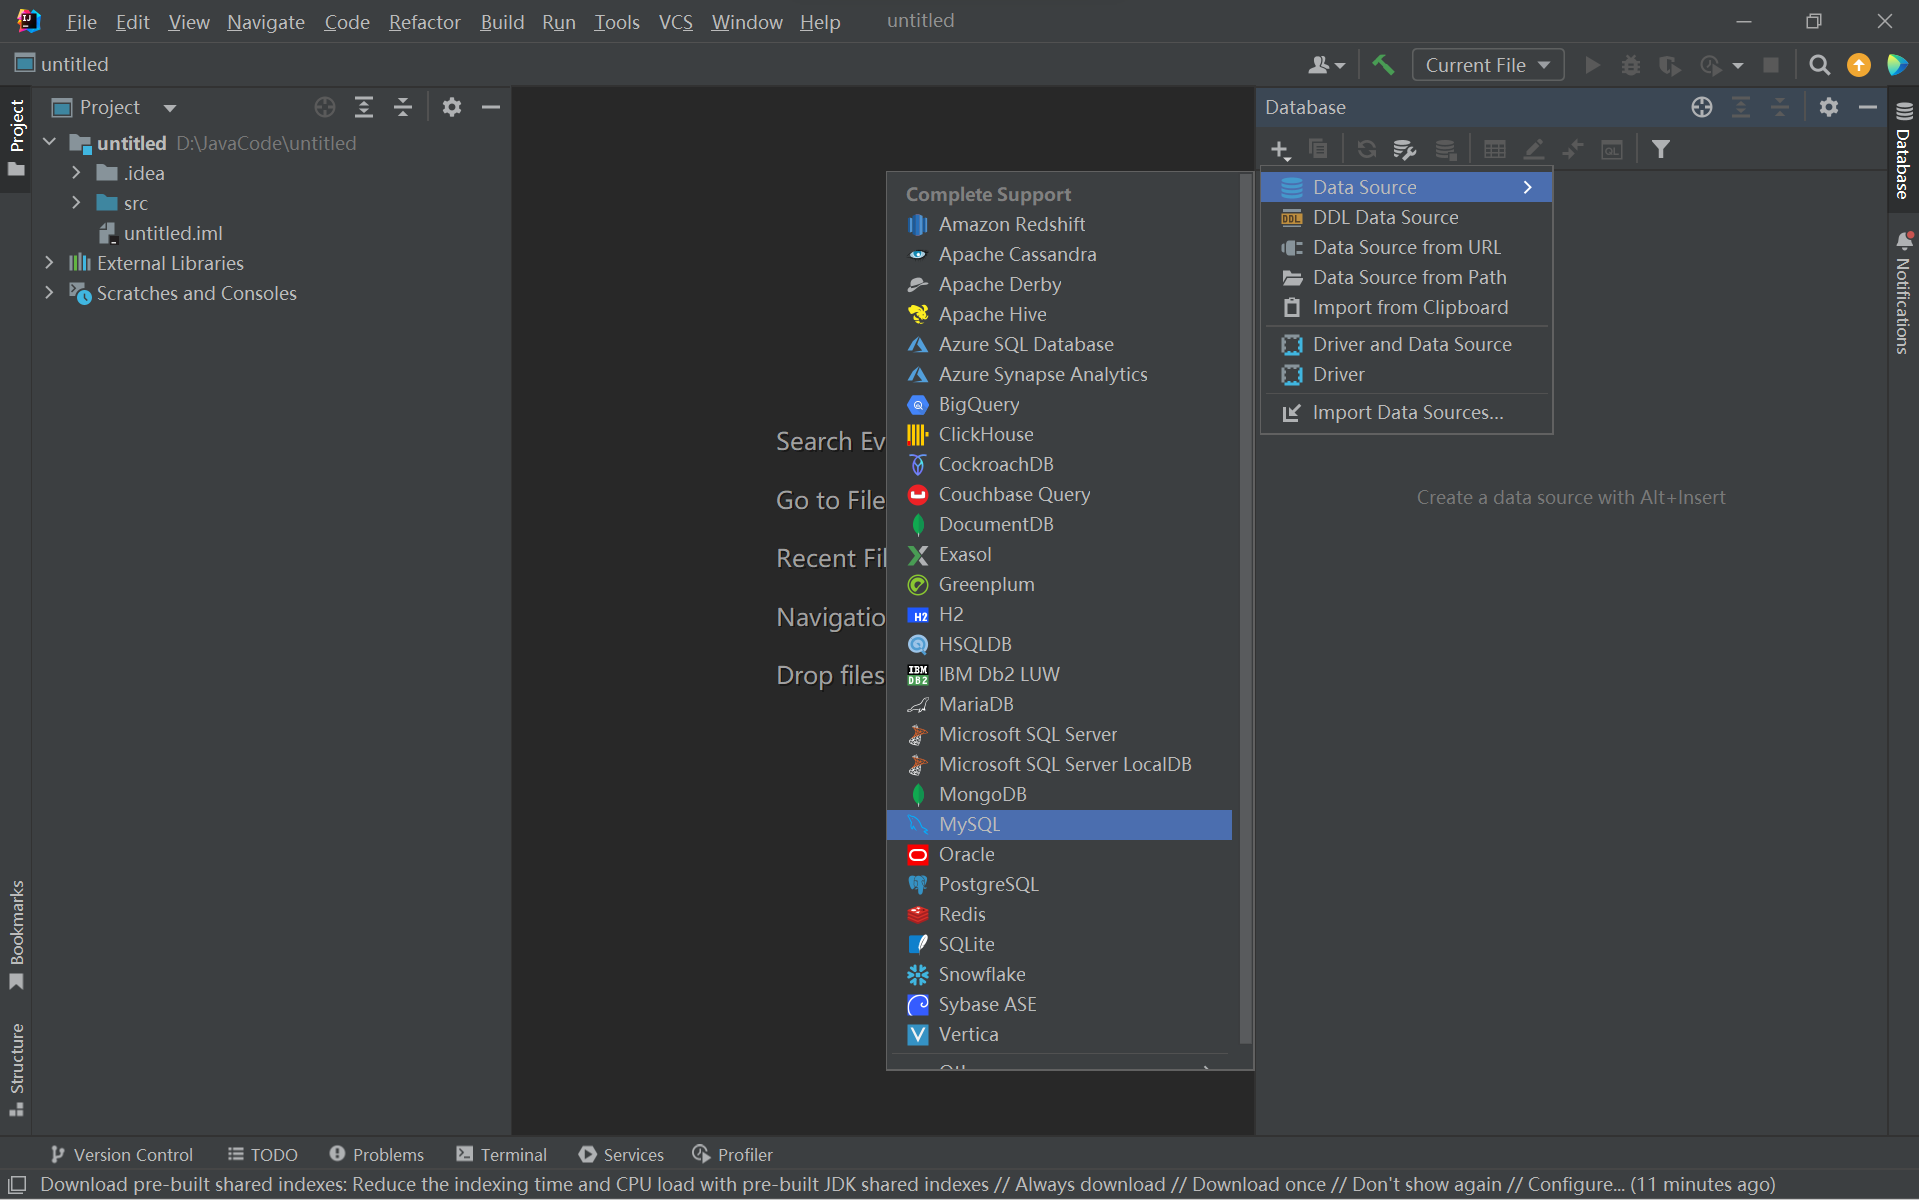
Task: Open the Jump to Query Console icon
Action: 1613,148
